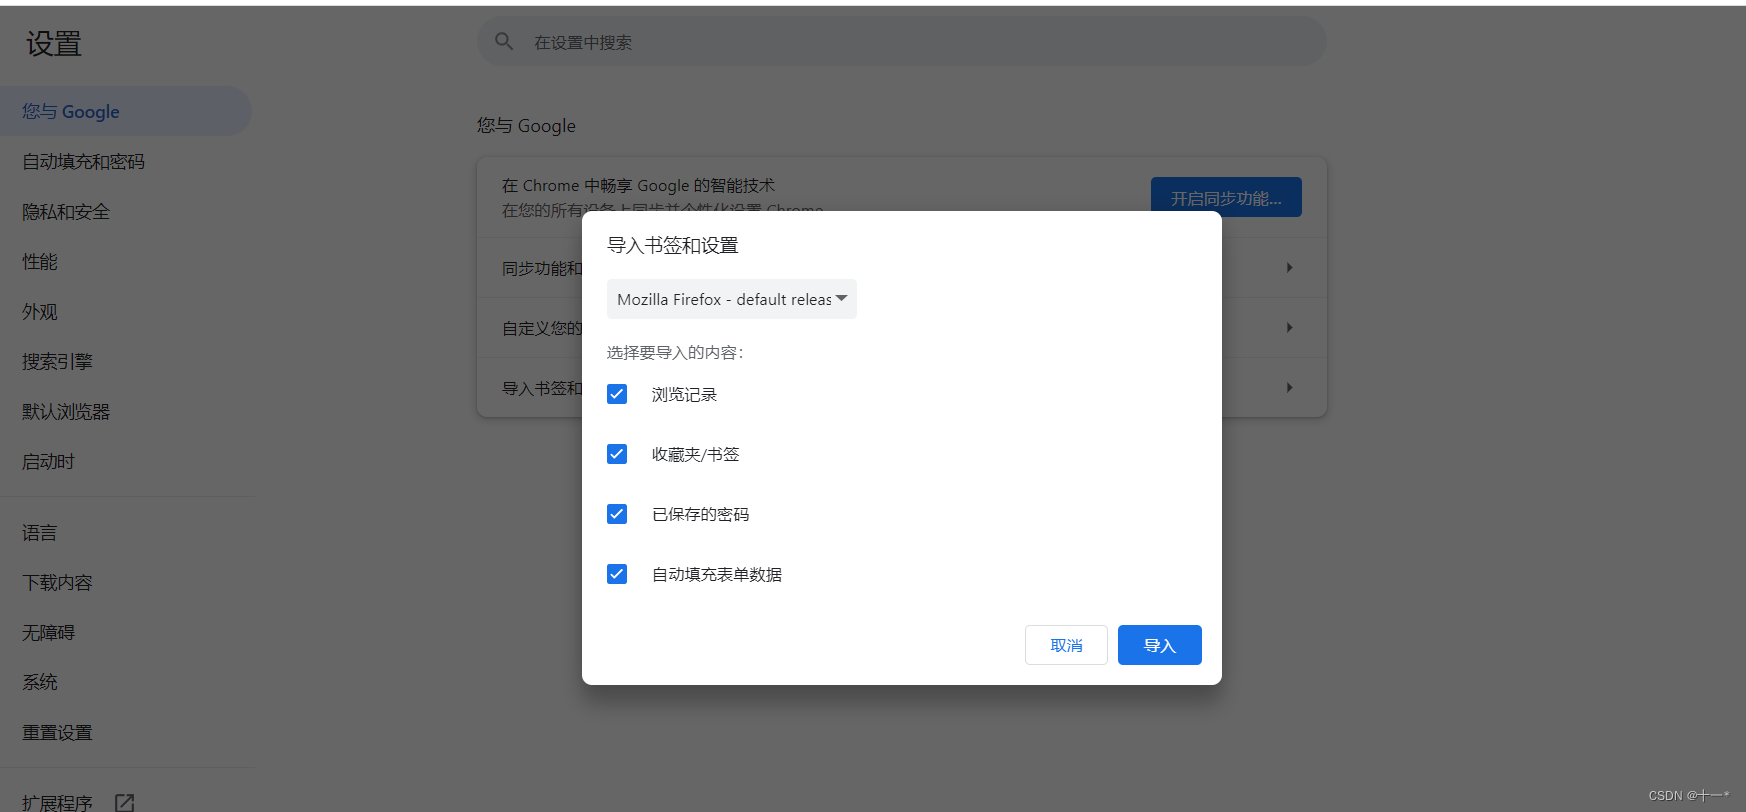Click the 浏览记录 label text

pyautogui.click(x=684, y=394)
